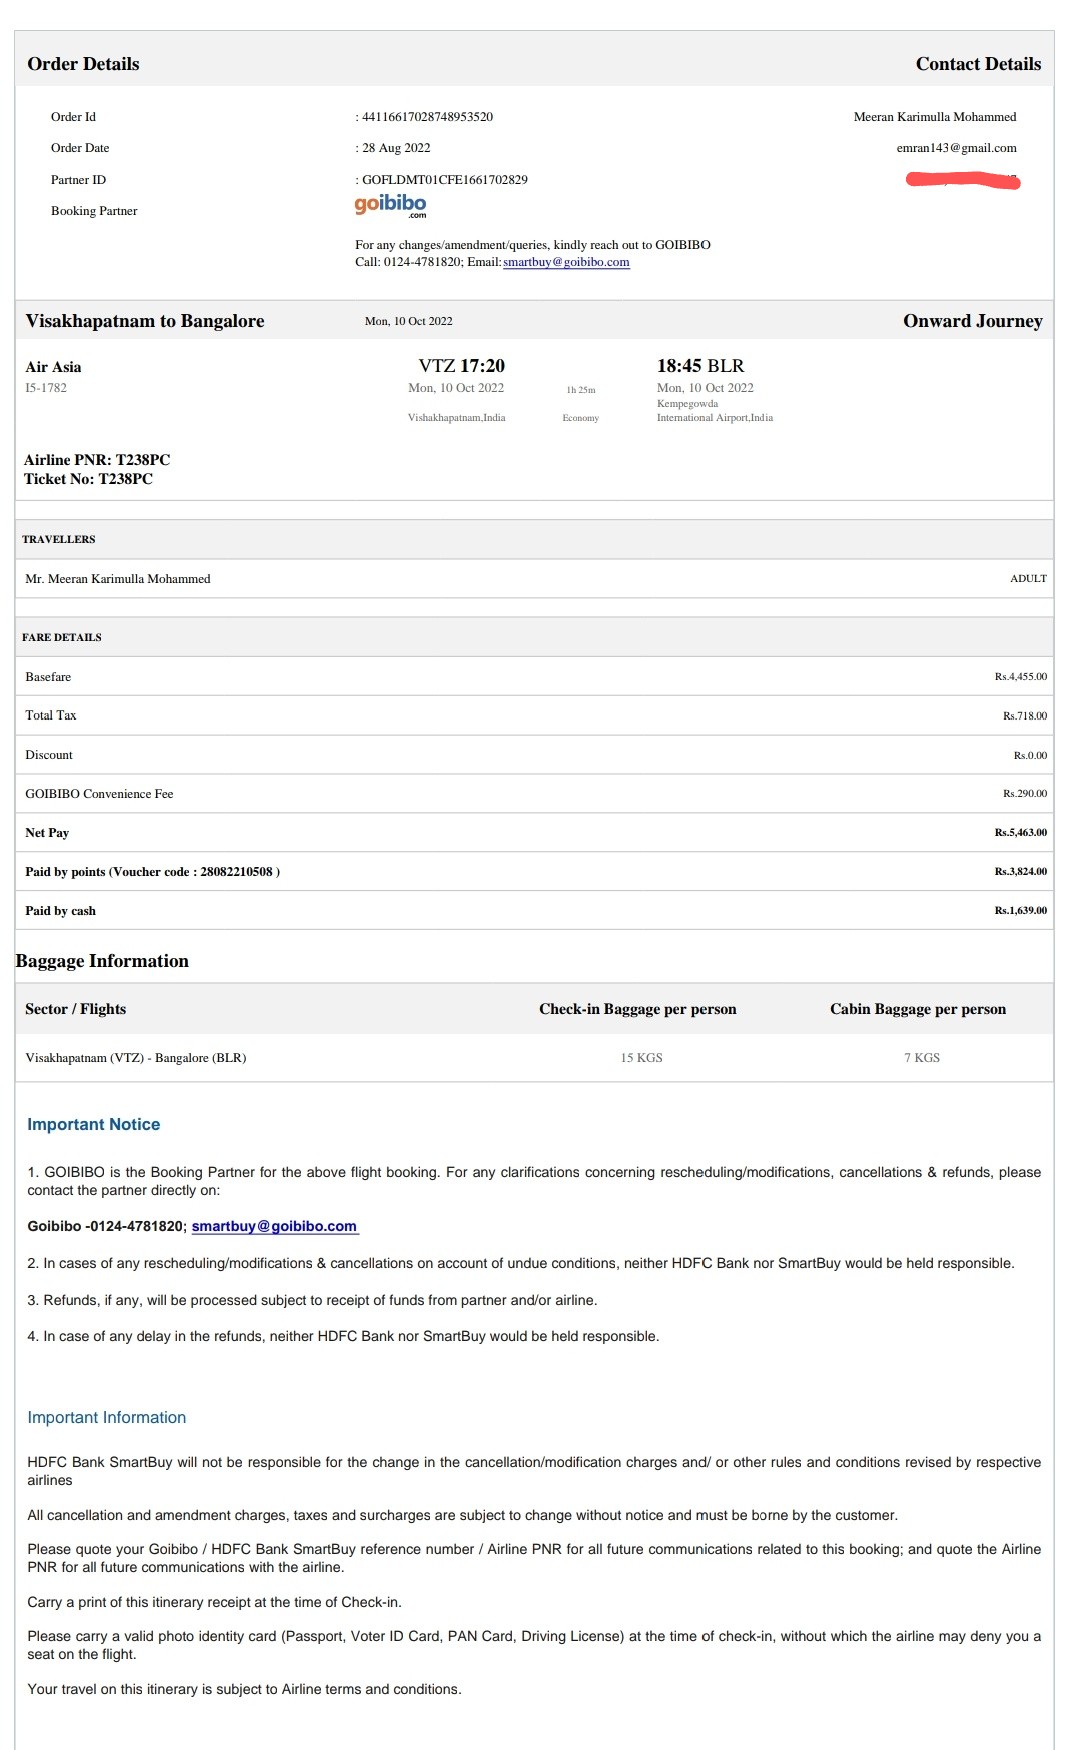The width and height of the screenshot is (1080, 1750).
Task: Select the Air Asia airline name
Action: click(x=54, y=367)
